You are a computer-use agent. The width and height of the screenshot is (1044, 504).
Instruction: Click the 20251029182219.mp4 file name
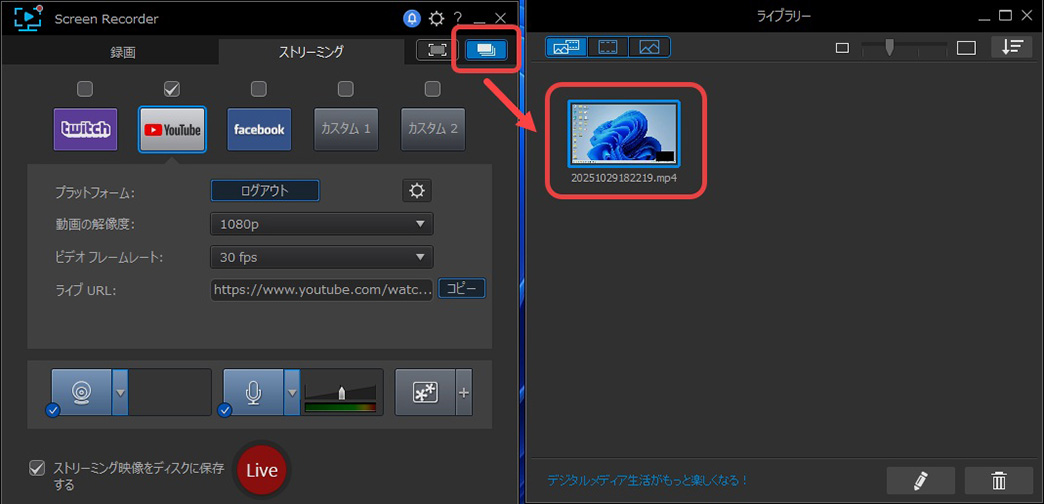click(x=624, y=178)
